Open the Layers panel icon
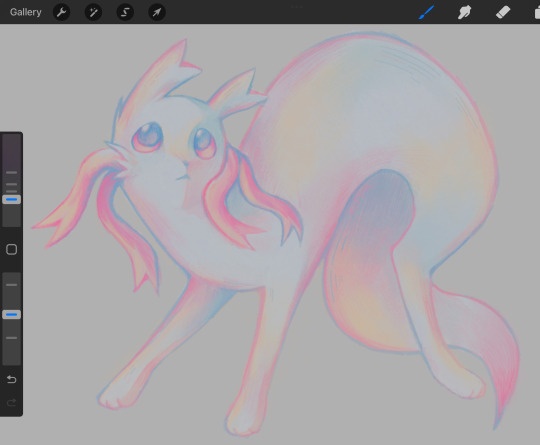Image resolution: width=540 pixels, height=445 pixels. (537, 13)
